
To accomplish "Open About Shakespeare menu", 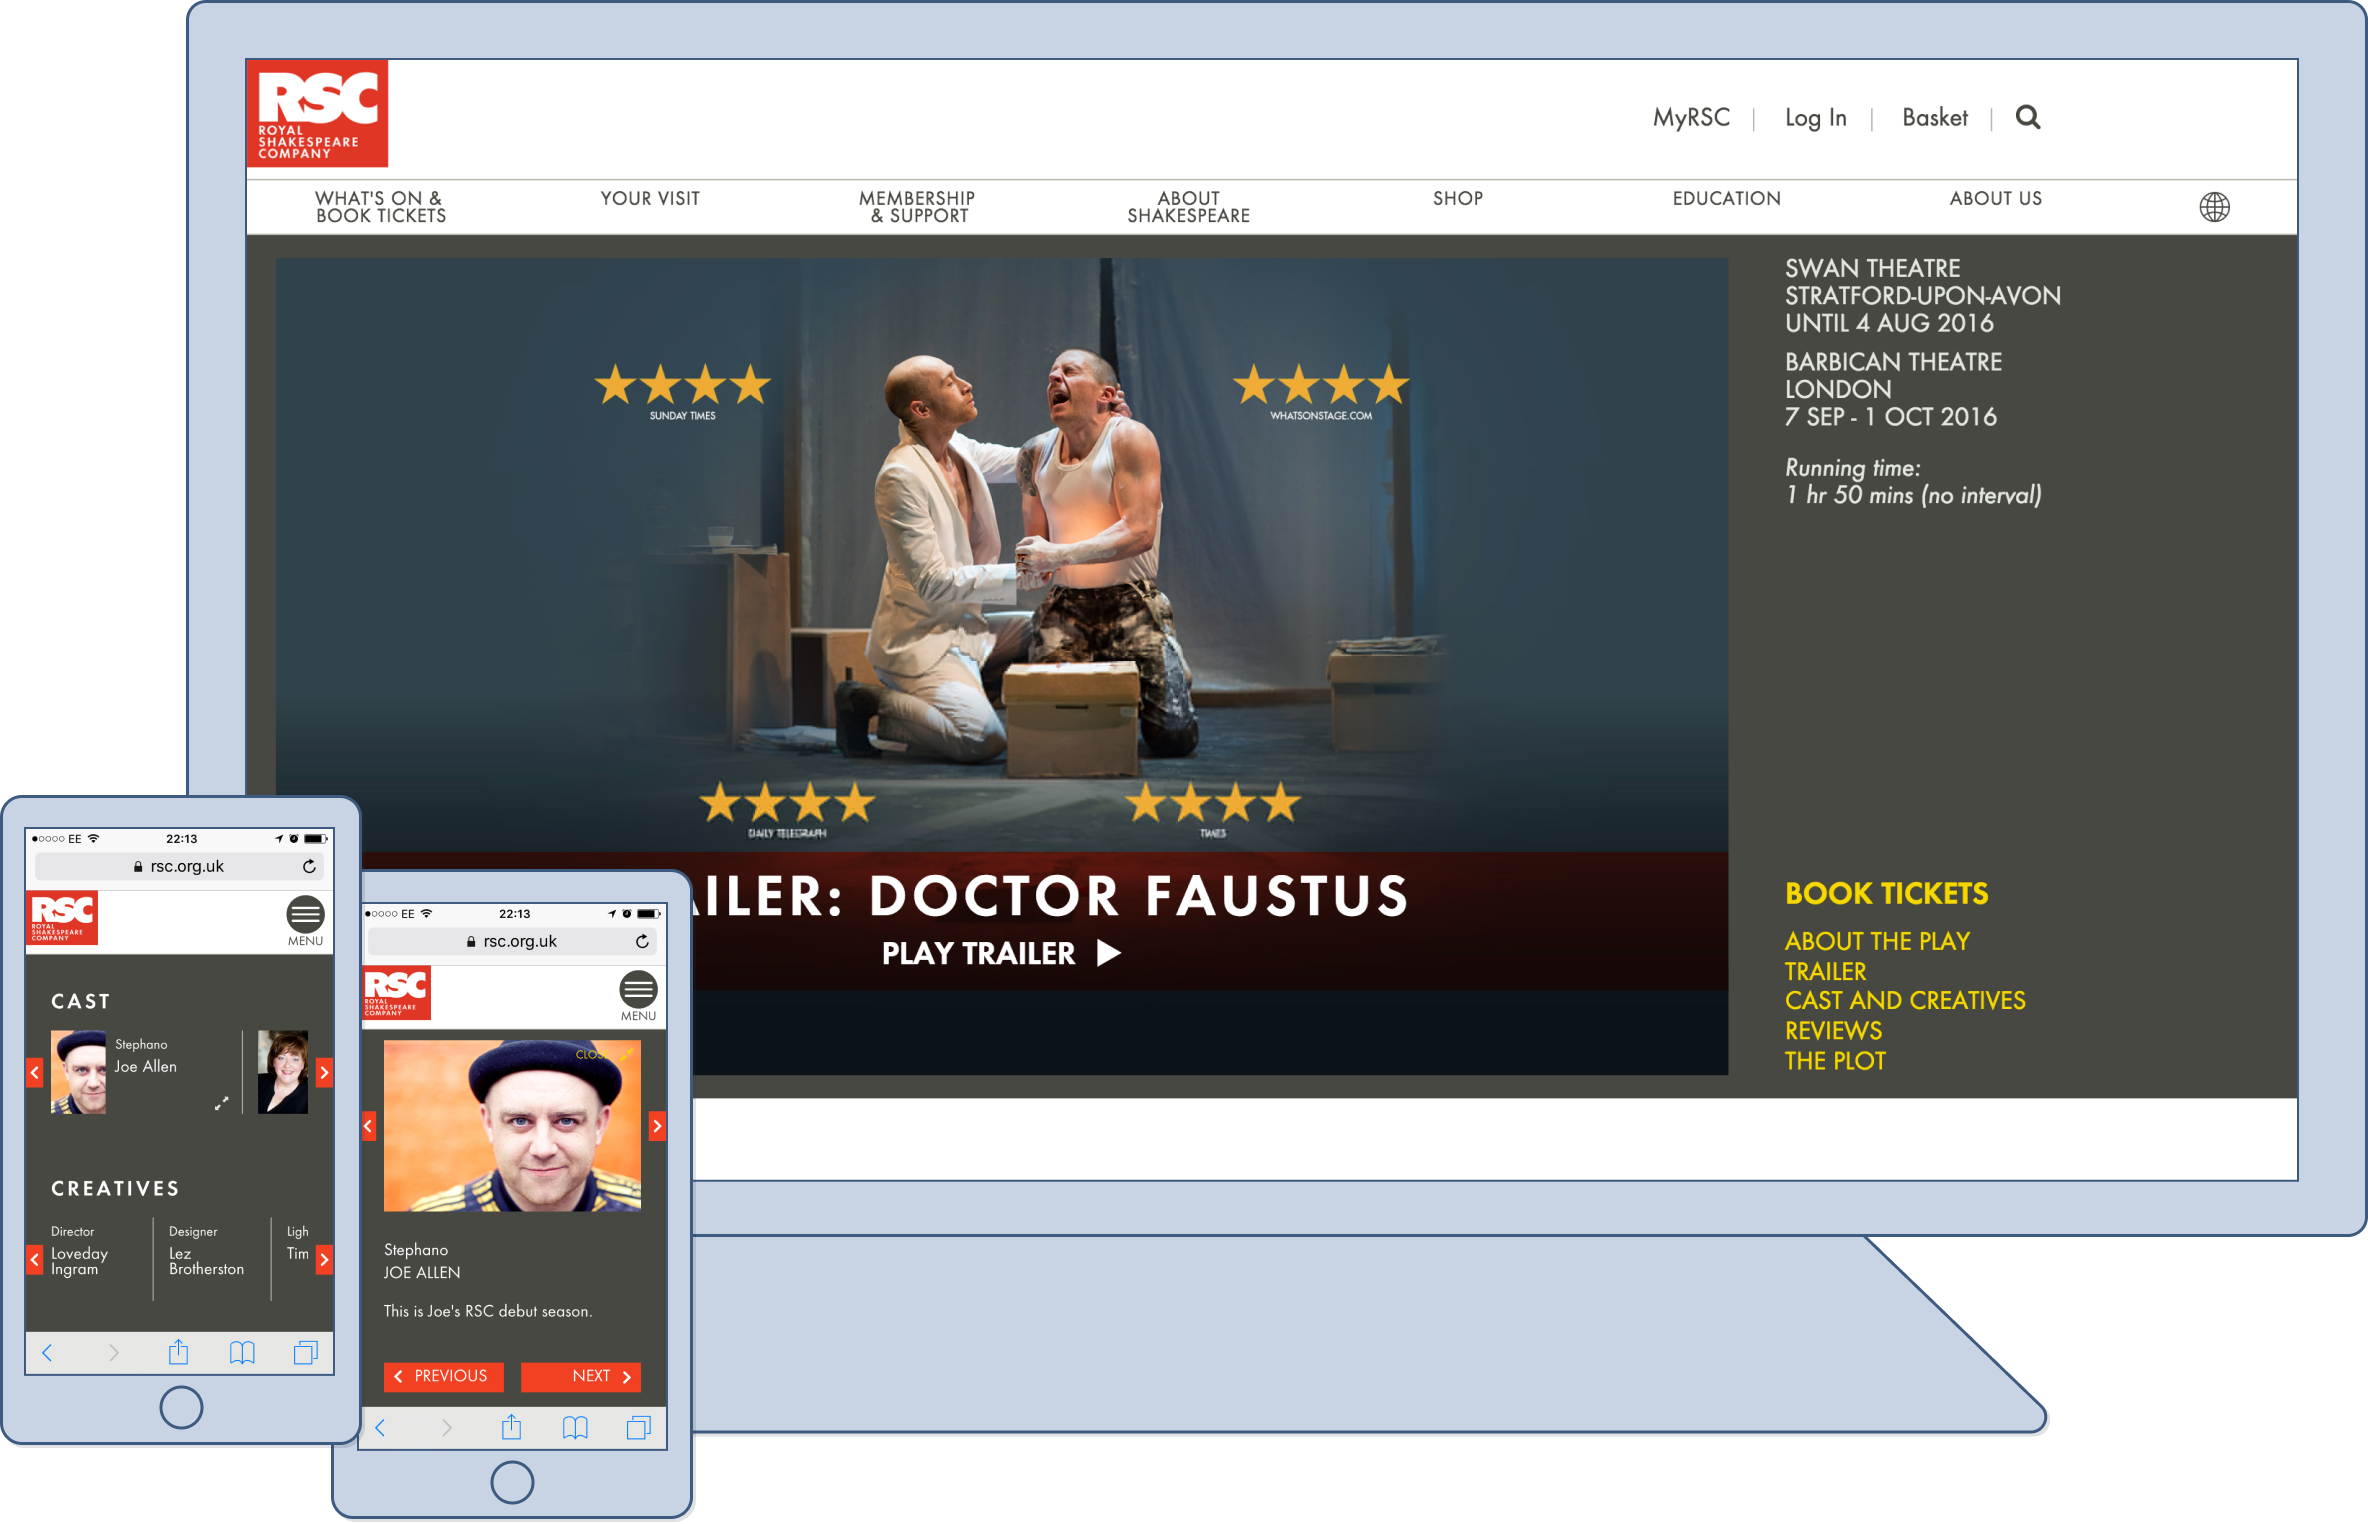I will (1188, 207).
